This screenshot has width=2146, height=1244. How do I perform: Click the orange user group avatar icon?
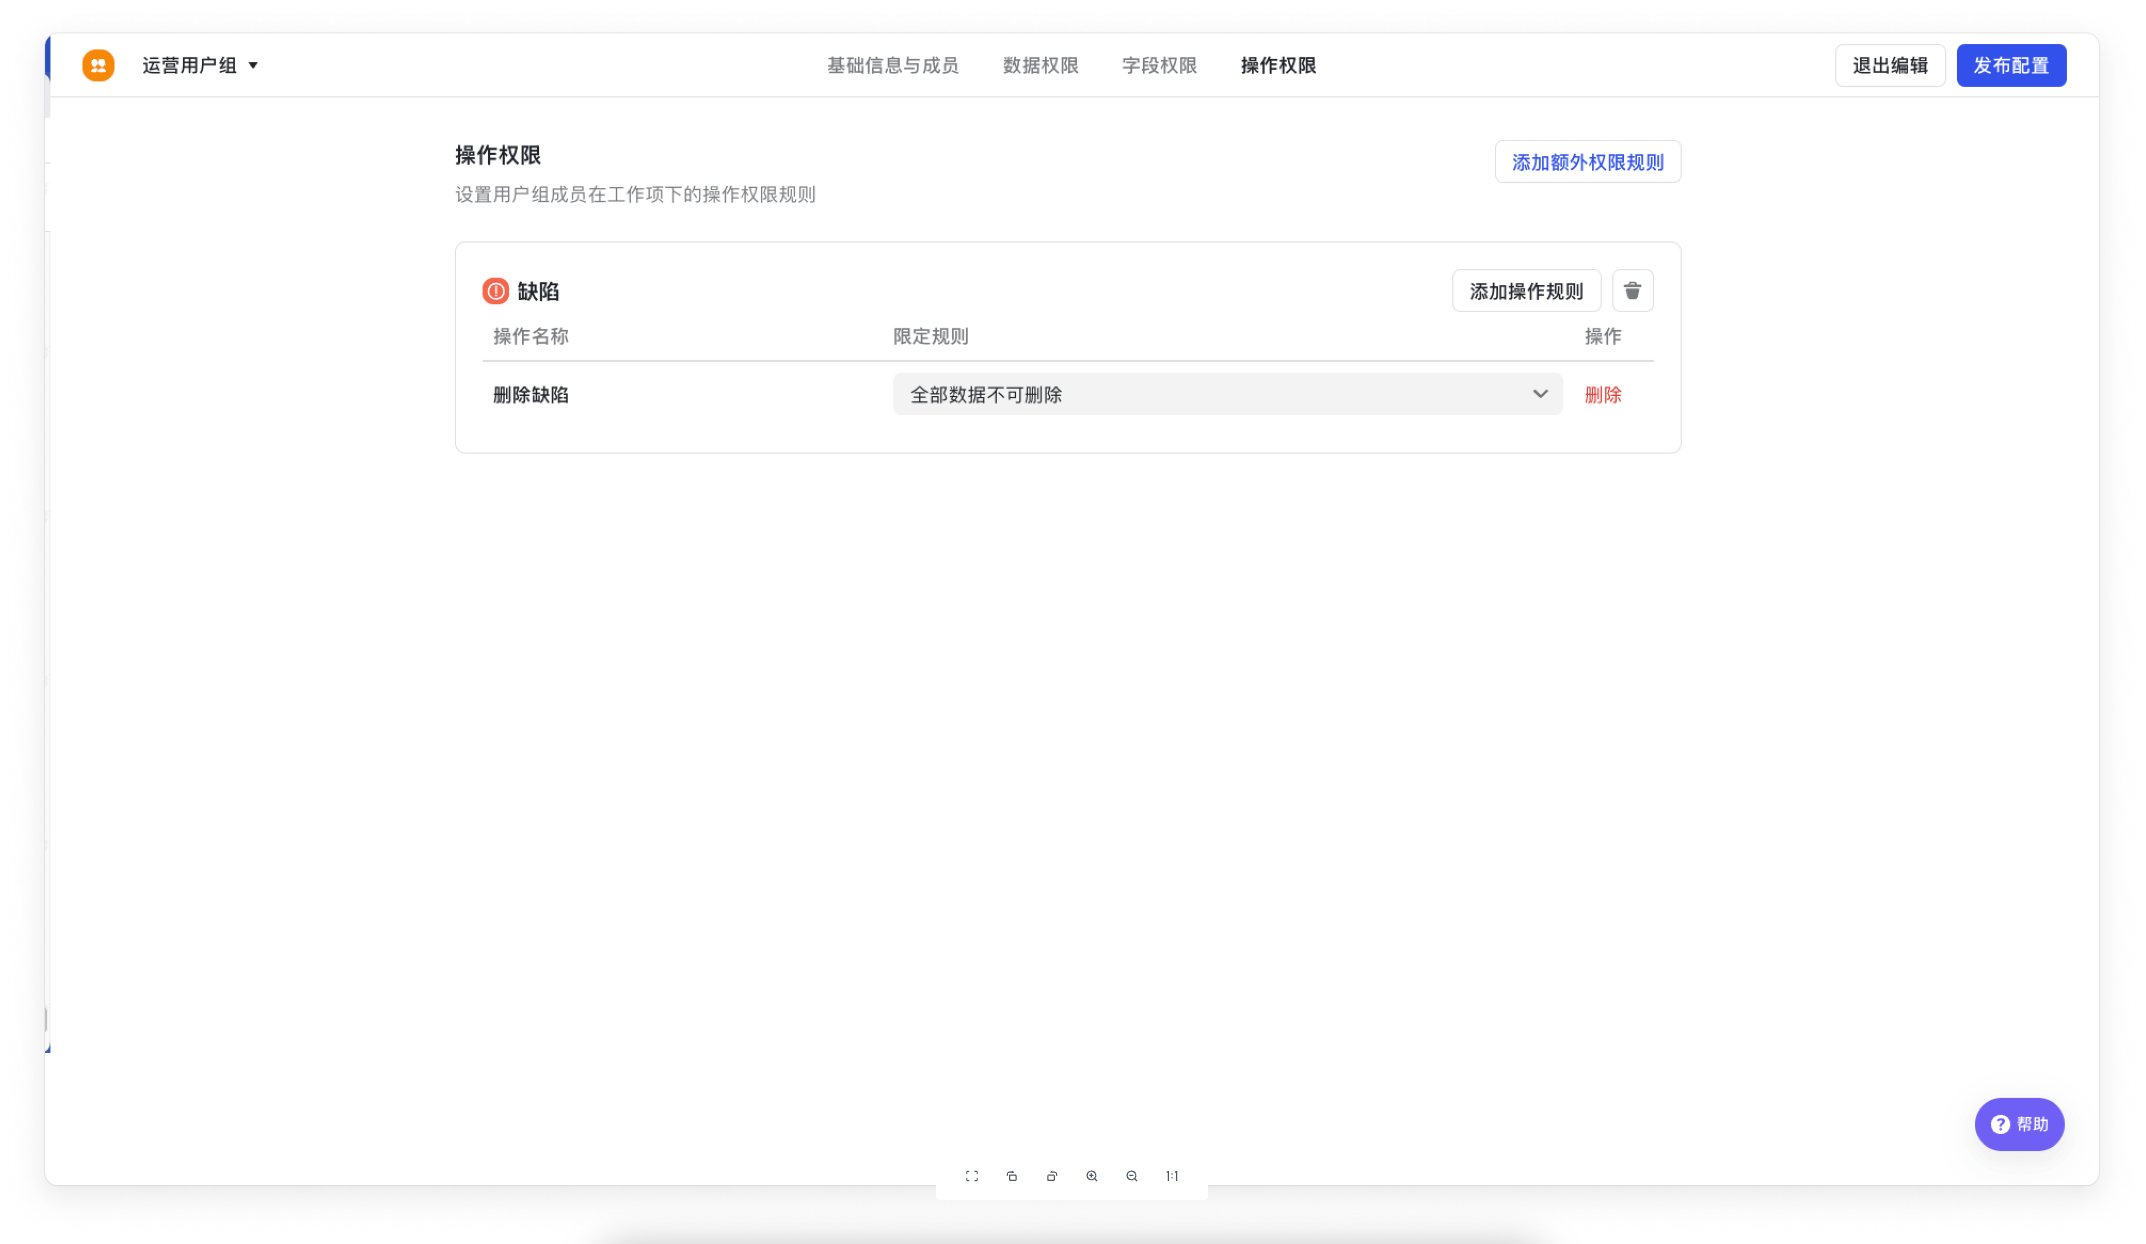pos(98,65)
